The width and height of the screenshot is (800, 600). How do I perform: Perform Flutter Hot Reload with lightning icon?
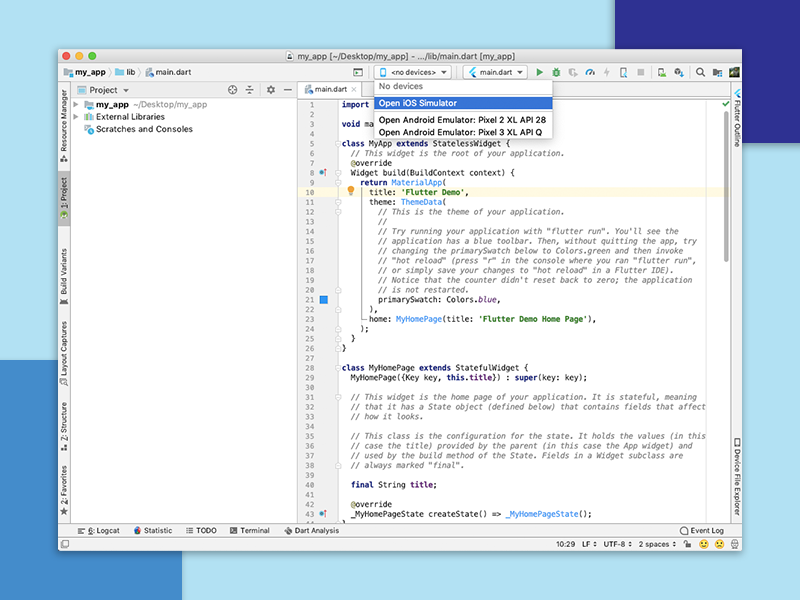tap(607, 72)
